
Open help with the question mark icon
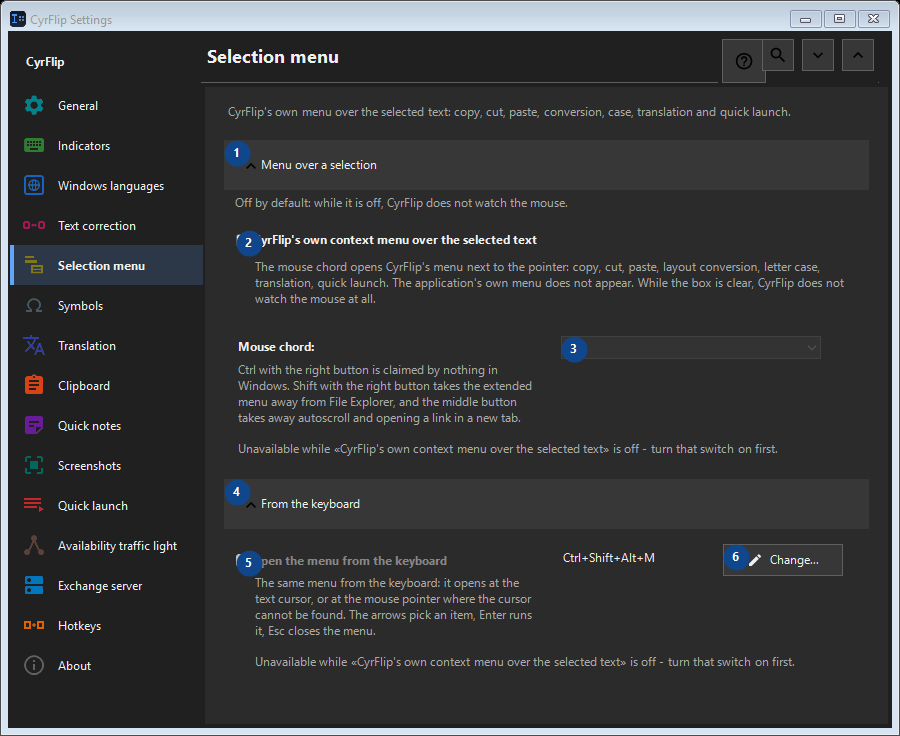743,61
